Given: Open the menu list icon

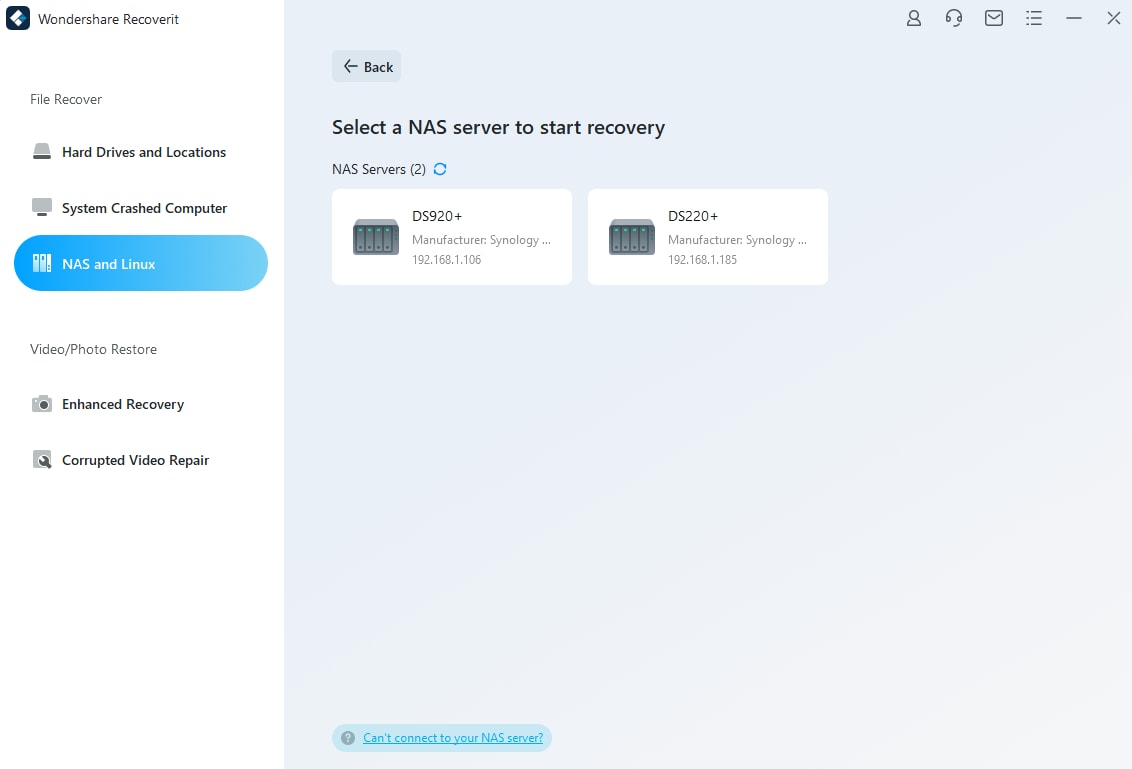Looking at the screenshot, I should (1034, 18).
